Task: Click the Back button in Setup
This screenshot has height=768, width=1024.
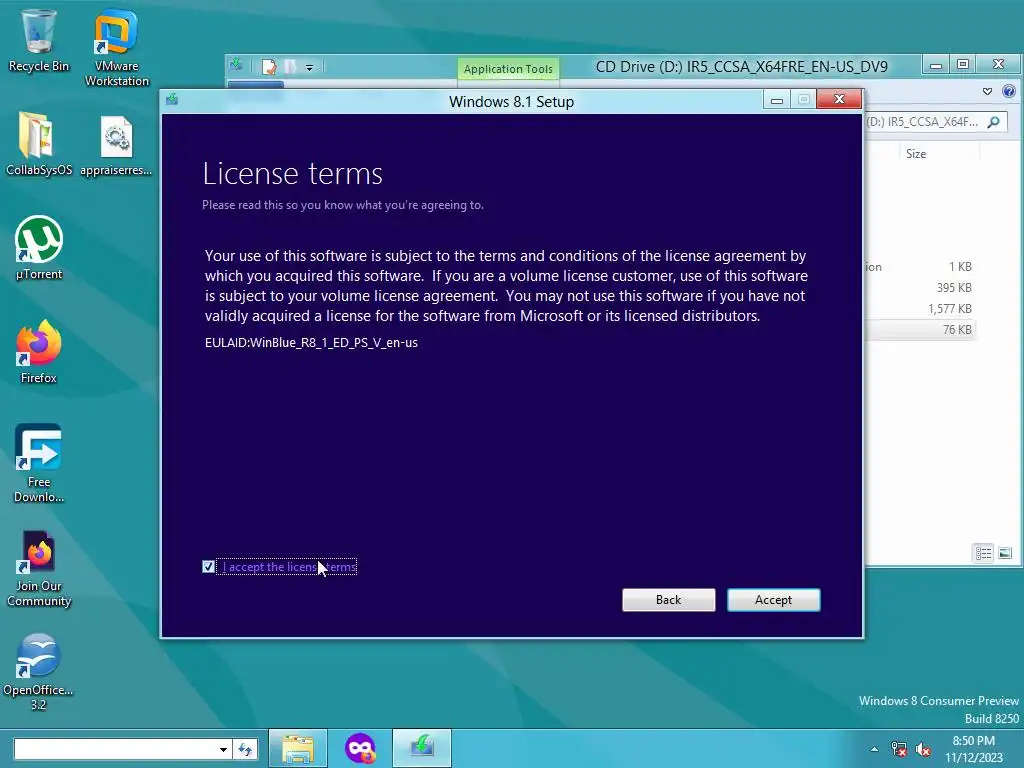Action: (x=668, y=600)
